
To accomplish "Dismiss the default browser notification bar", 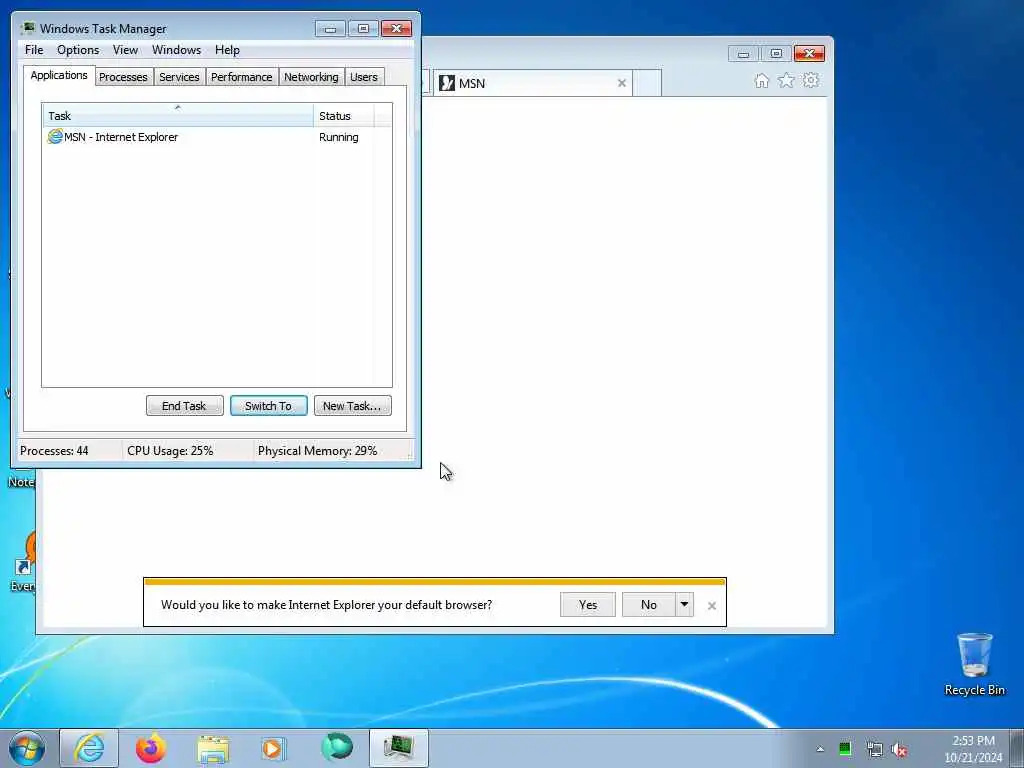I will pyautogui.click(x=712, y=606).
